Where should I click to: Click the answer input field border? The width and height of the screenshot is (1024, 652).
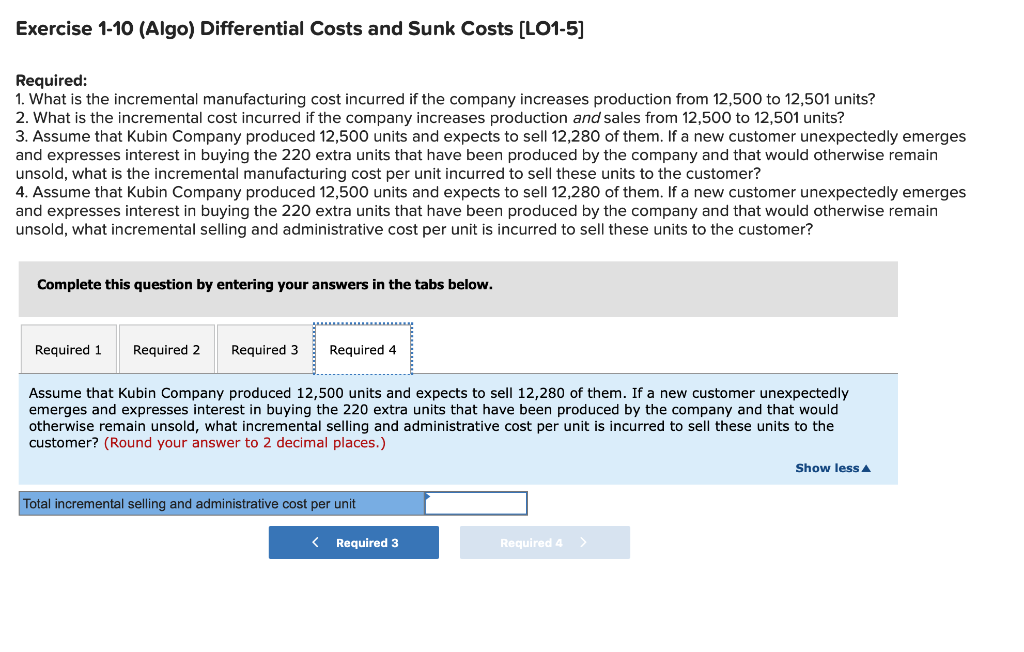click(x=476, y=493)
